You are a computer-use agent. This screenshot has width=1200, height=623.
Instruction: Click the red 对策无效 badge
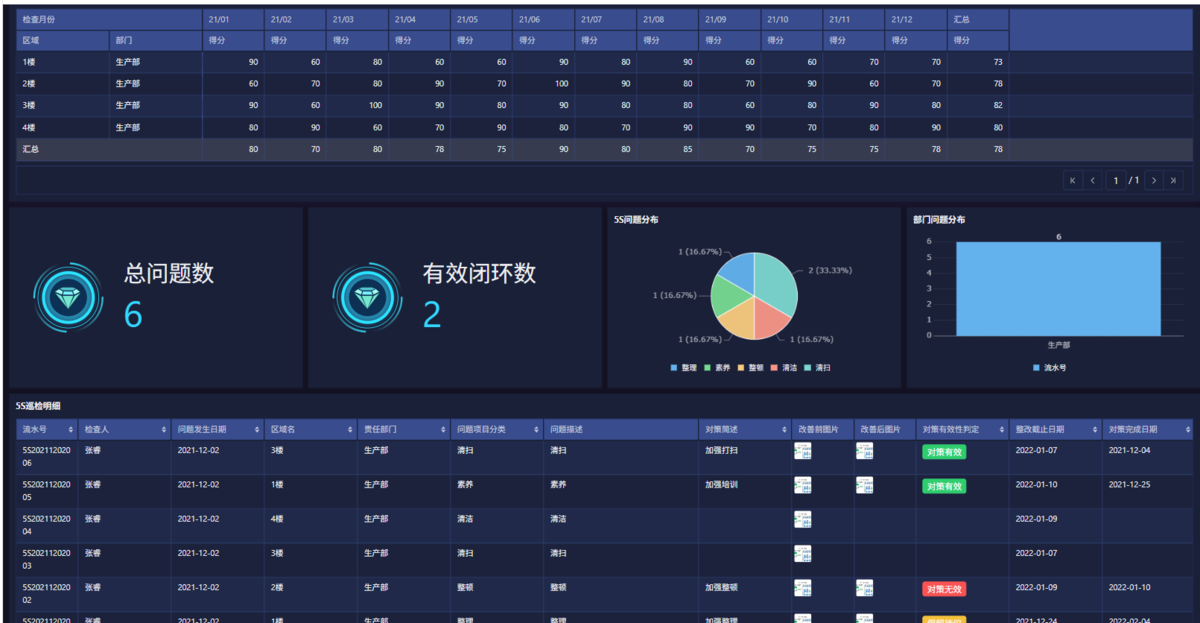coord(944,589)
